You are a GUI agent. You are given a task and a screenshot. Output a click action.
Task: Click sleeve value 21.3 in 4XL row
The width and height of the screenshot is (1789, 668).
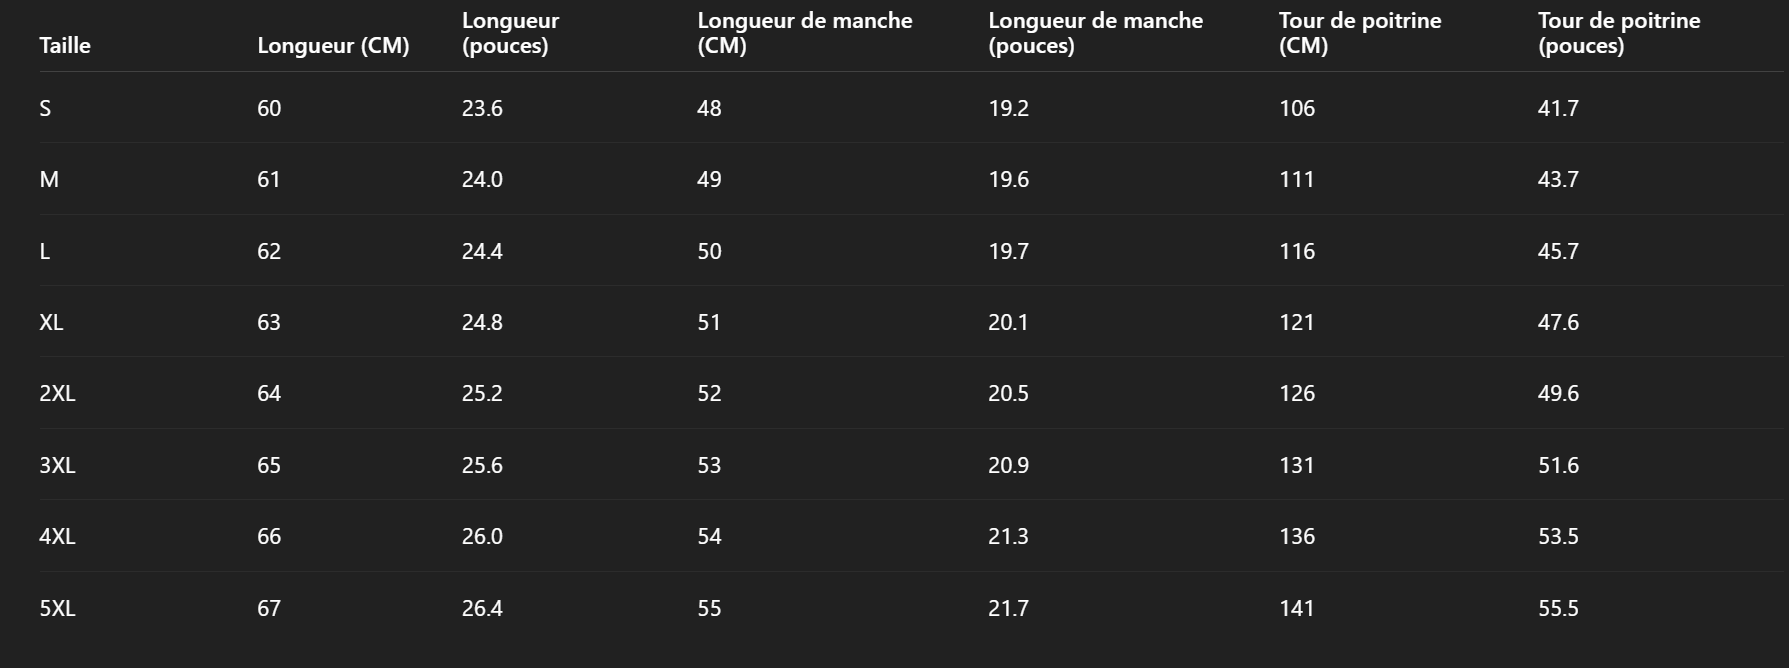tap(1008, 537)
